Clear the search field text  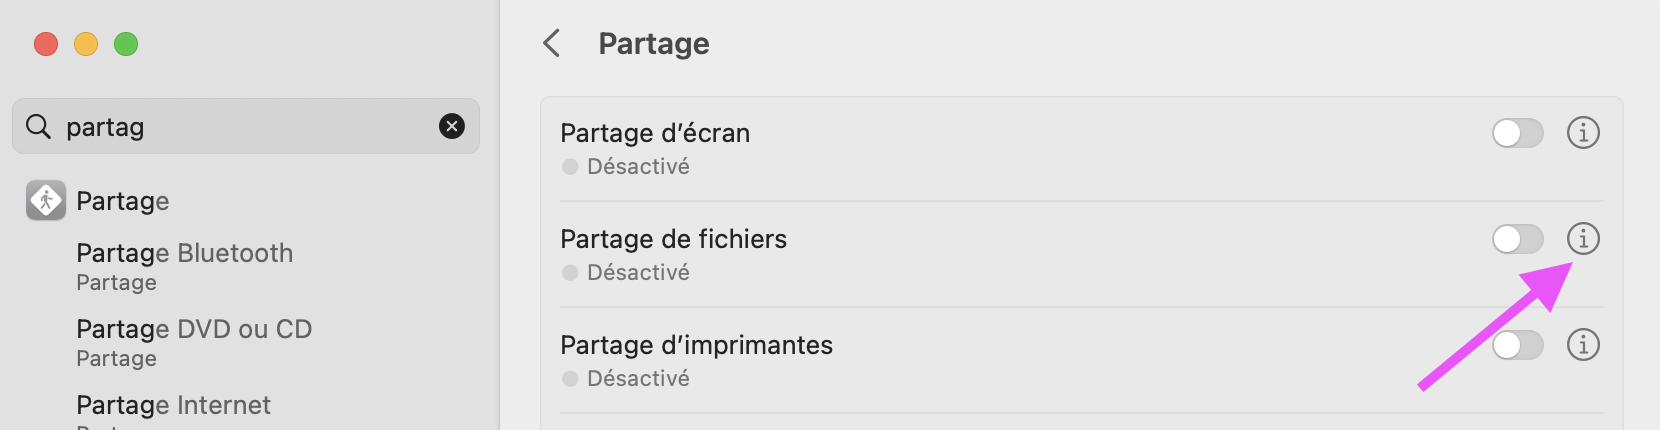(452, 126)
